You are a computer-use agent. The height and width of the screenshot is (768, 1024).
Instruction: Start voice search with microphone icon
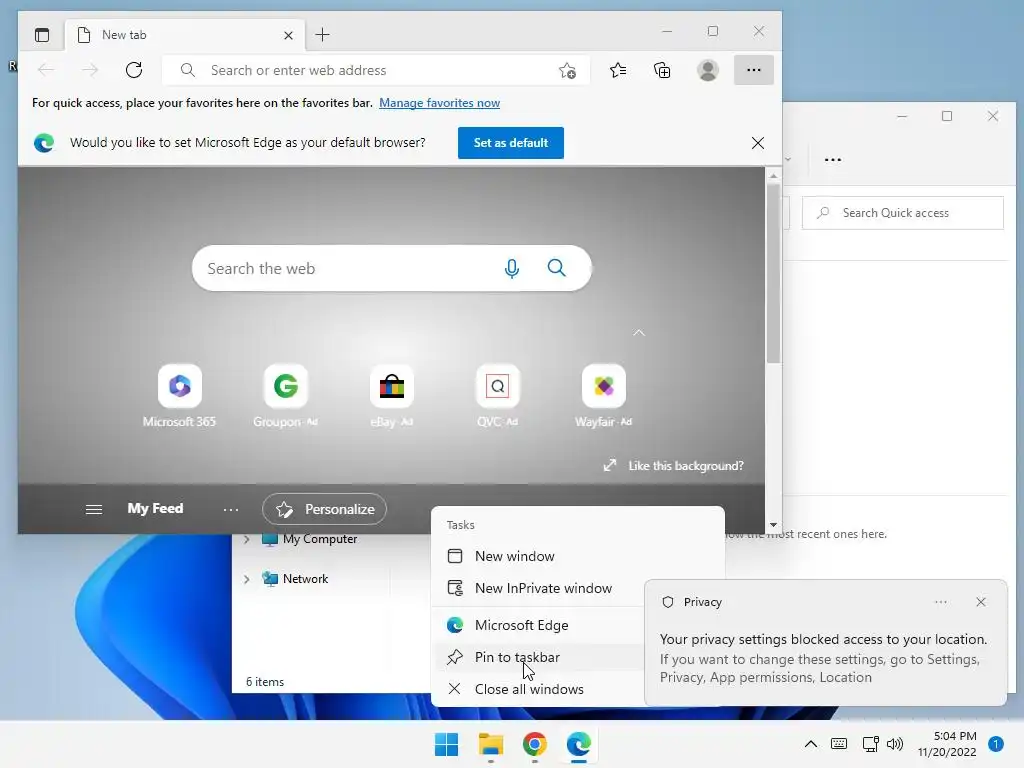512,268
